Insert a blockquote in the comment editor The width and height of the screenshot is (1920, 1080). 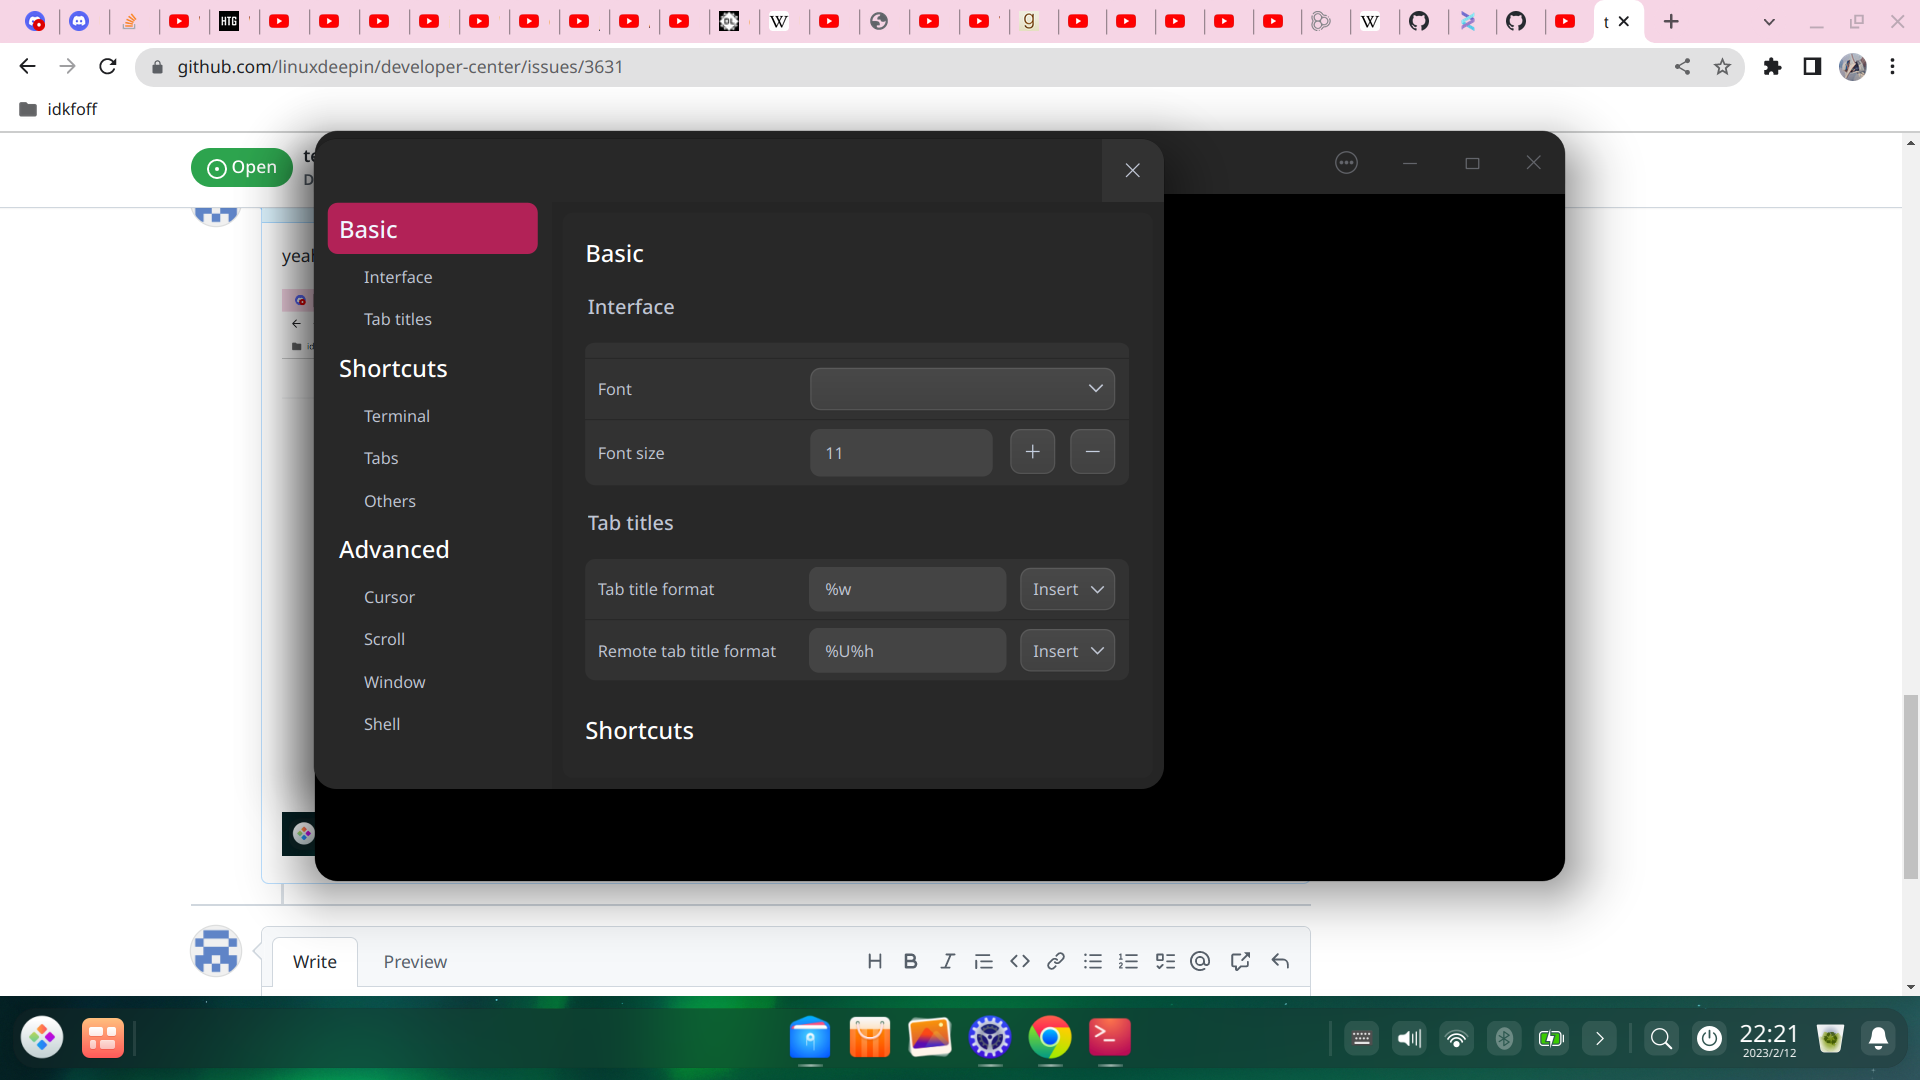(983, 961)
